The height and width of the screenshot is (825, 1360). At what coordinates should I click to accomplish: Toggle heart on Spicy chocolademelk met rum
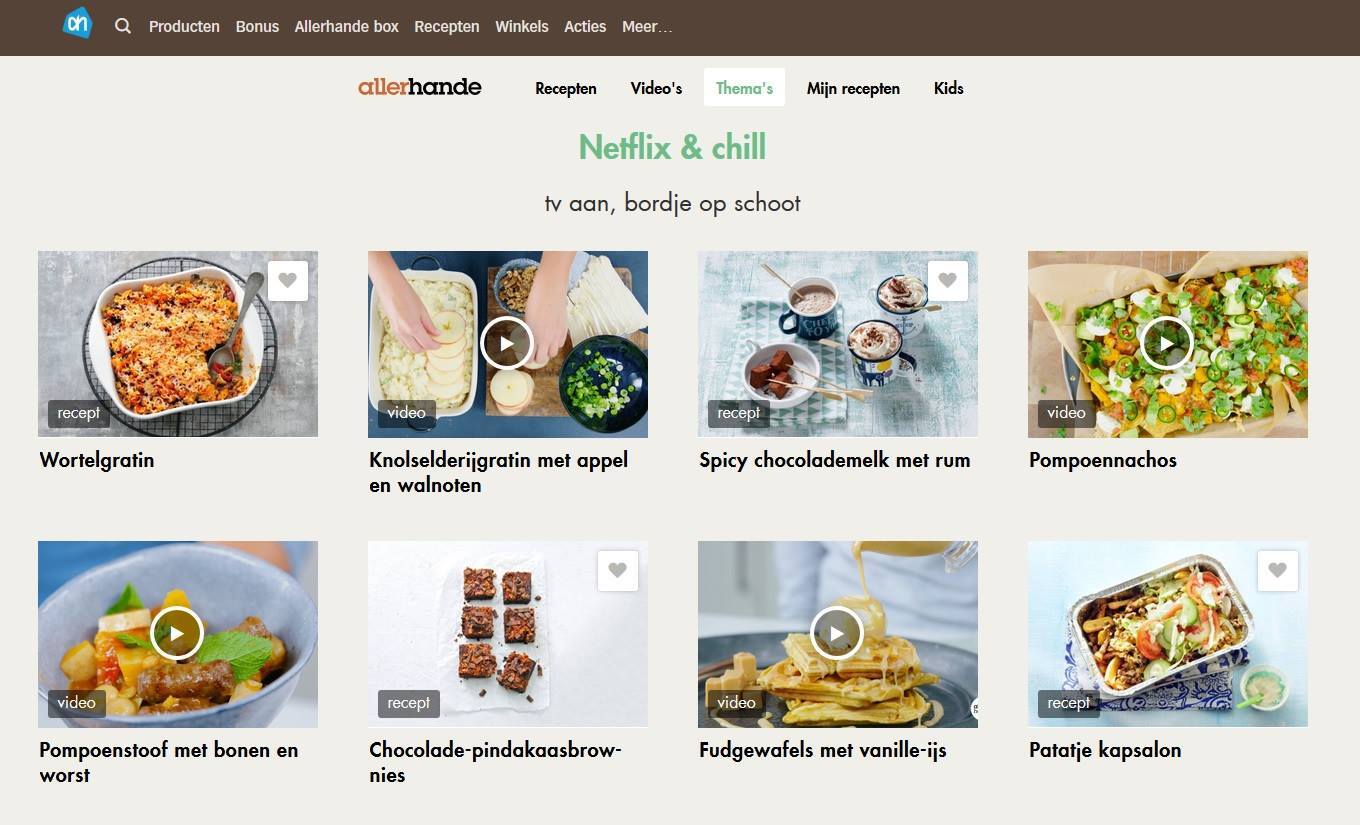click(948, 281)
